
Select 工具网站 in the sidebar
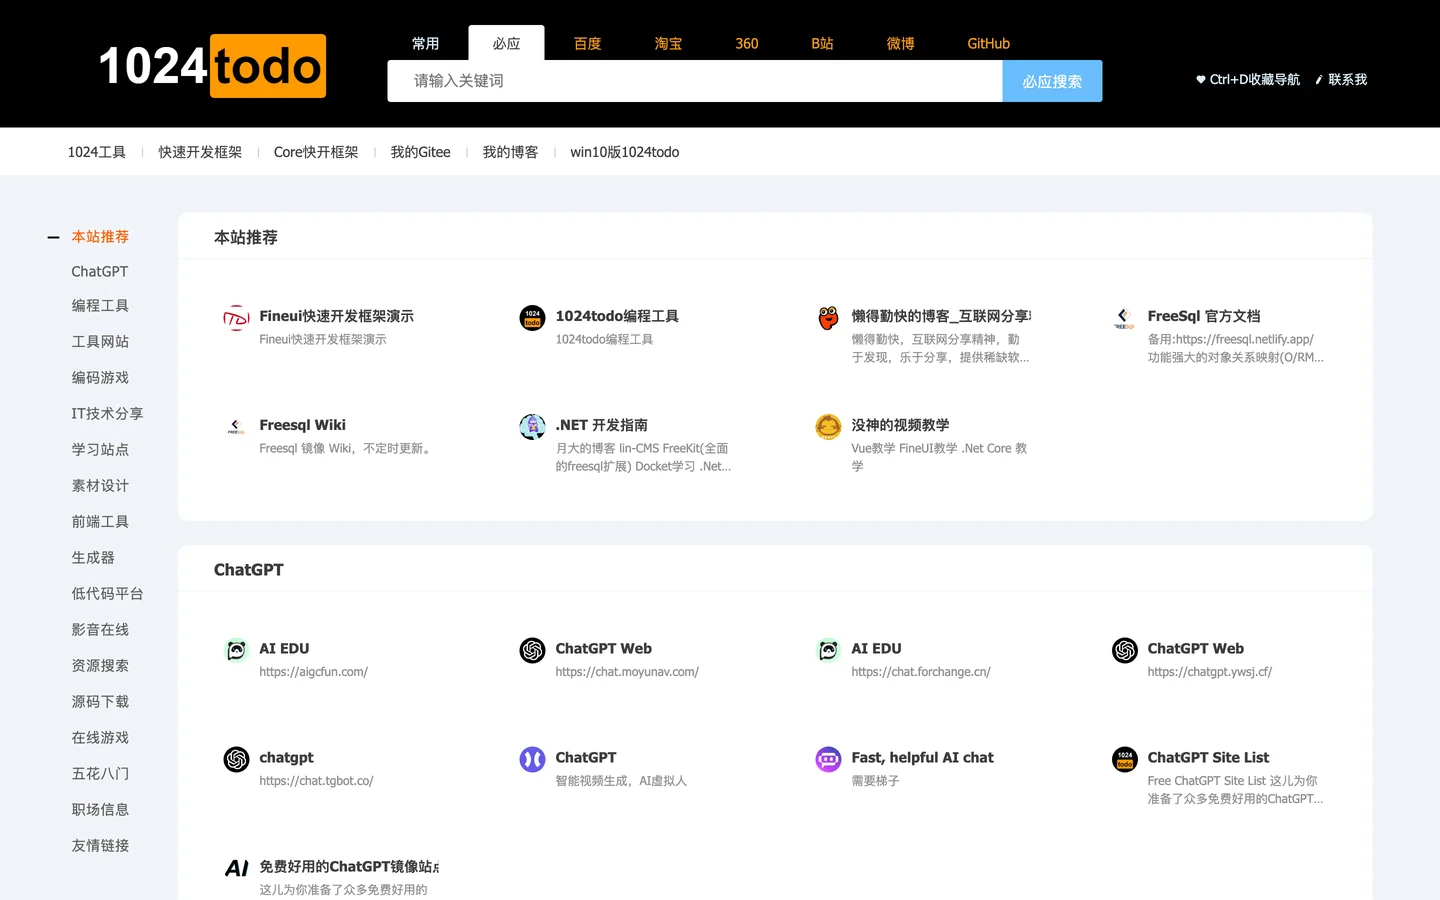(100, 342)
